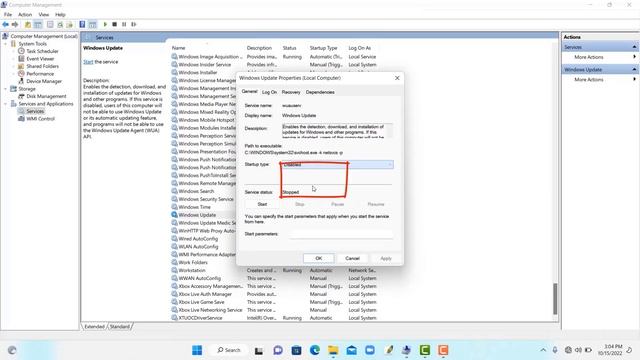Click the Export List toolbar icon
The width and height of the screenshot is (640, 360).
tap(69, 24)
